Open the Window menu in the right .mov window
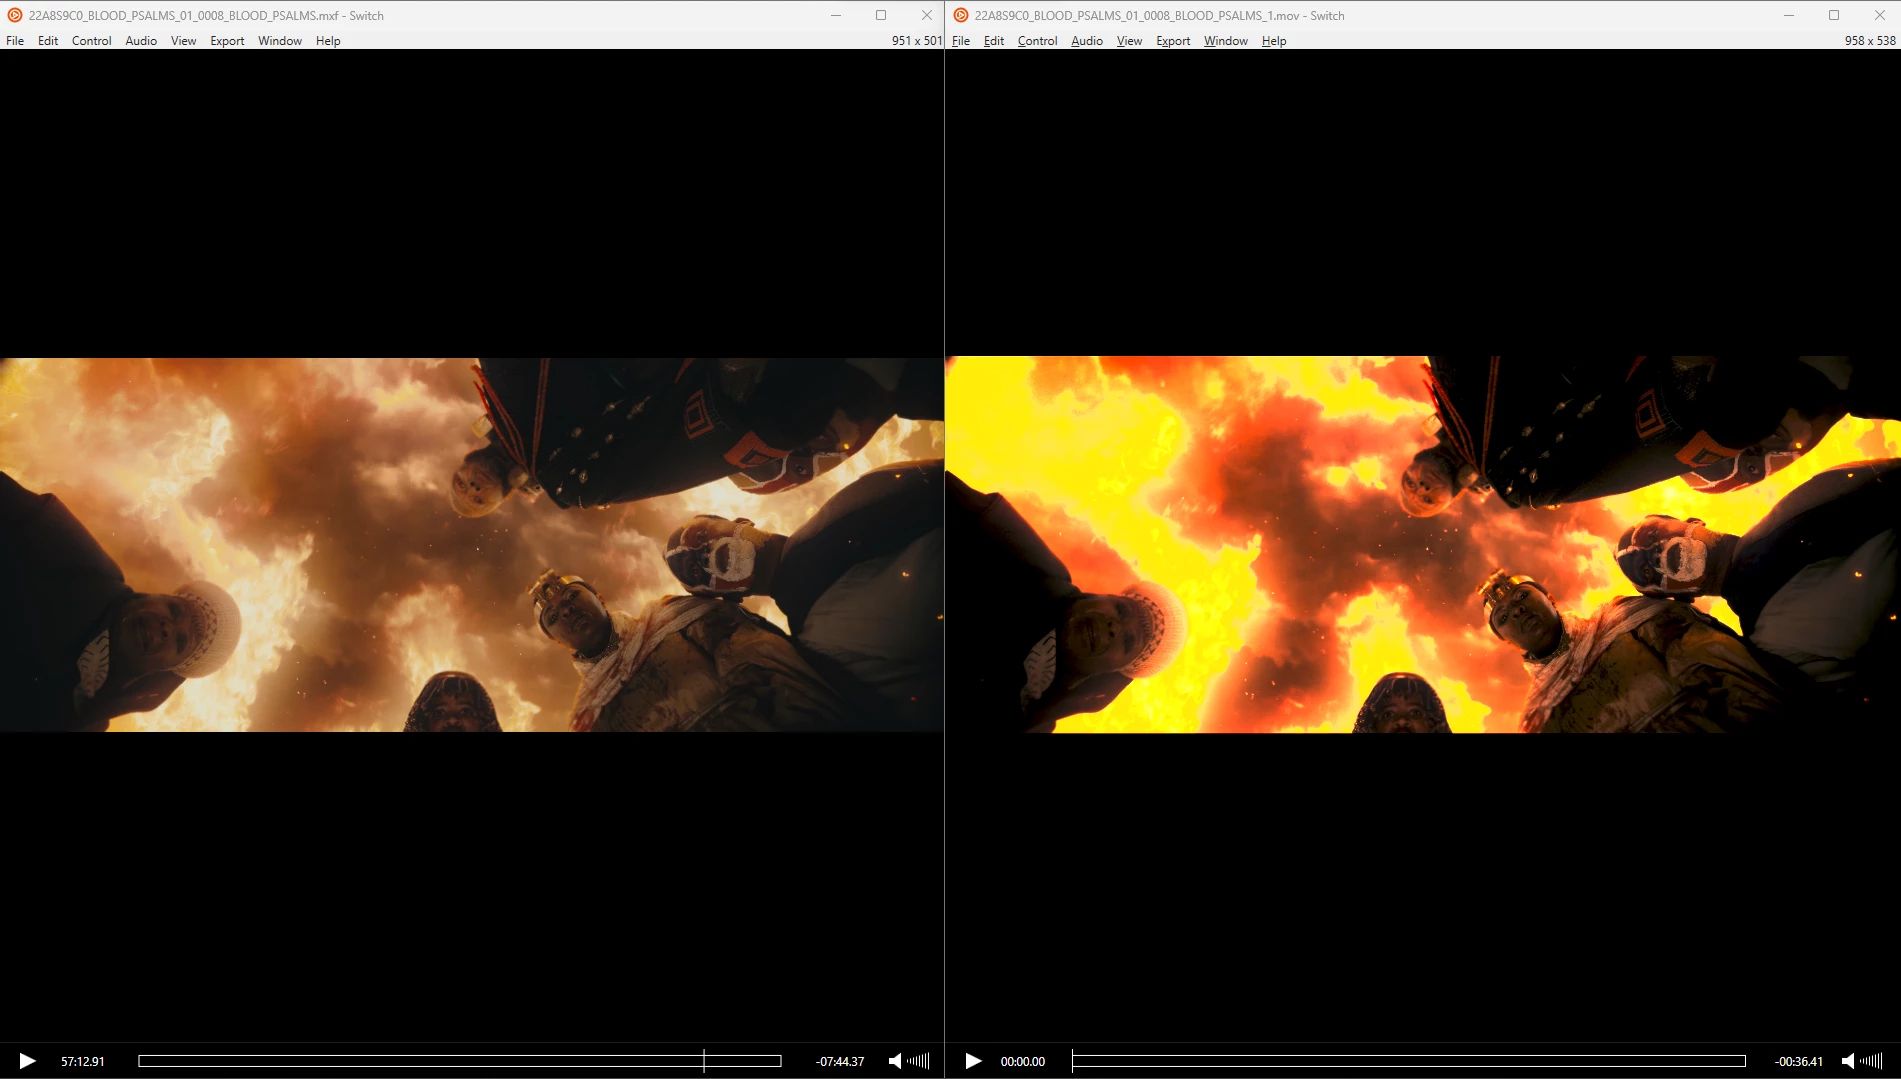1901x1079 pixels. click(x=1226, y=41)
